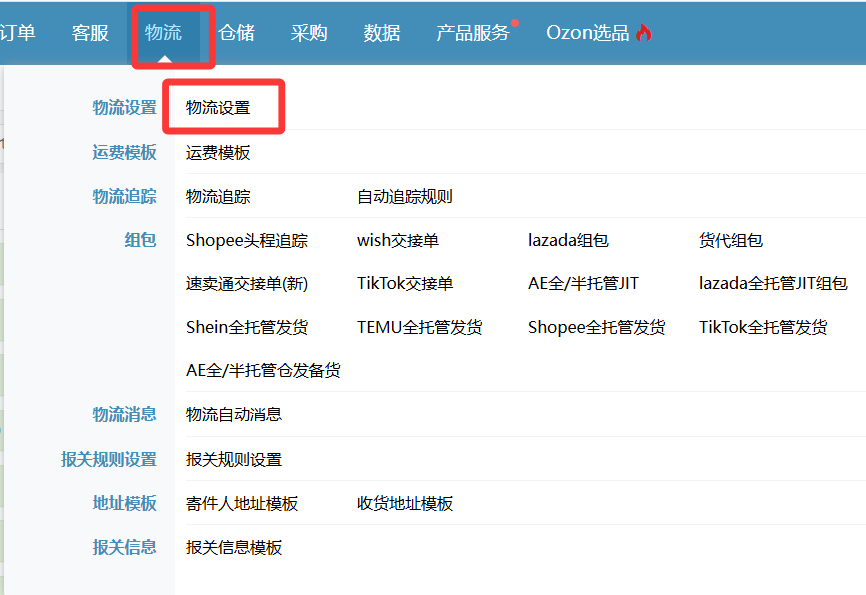Open the 运费模板 link
Screen dimensions: 866x595
[218, 153]
